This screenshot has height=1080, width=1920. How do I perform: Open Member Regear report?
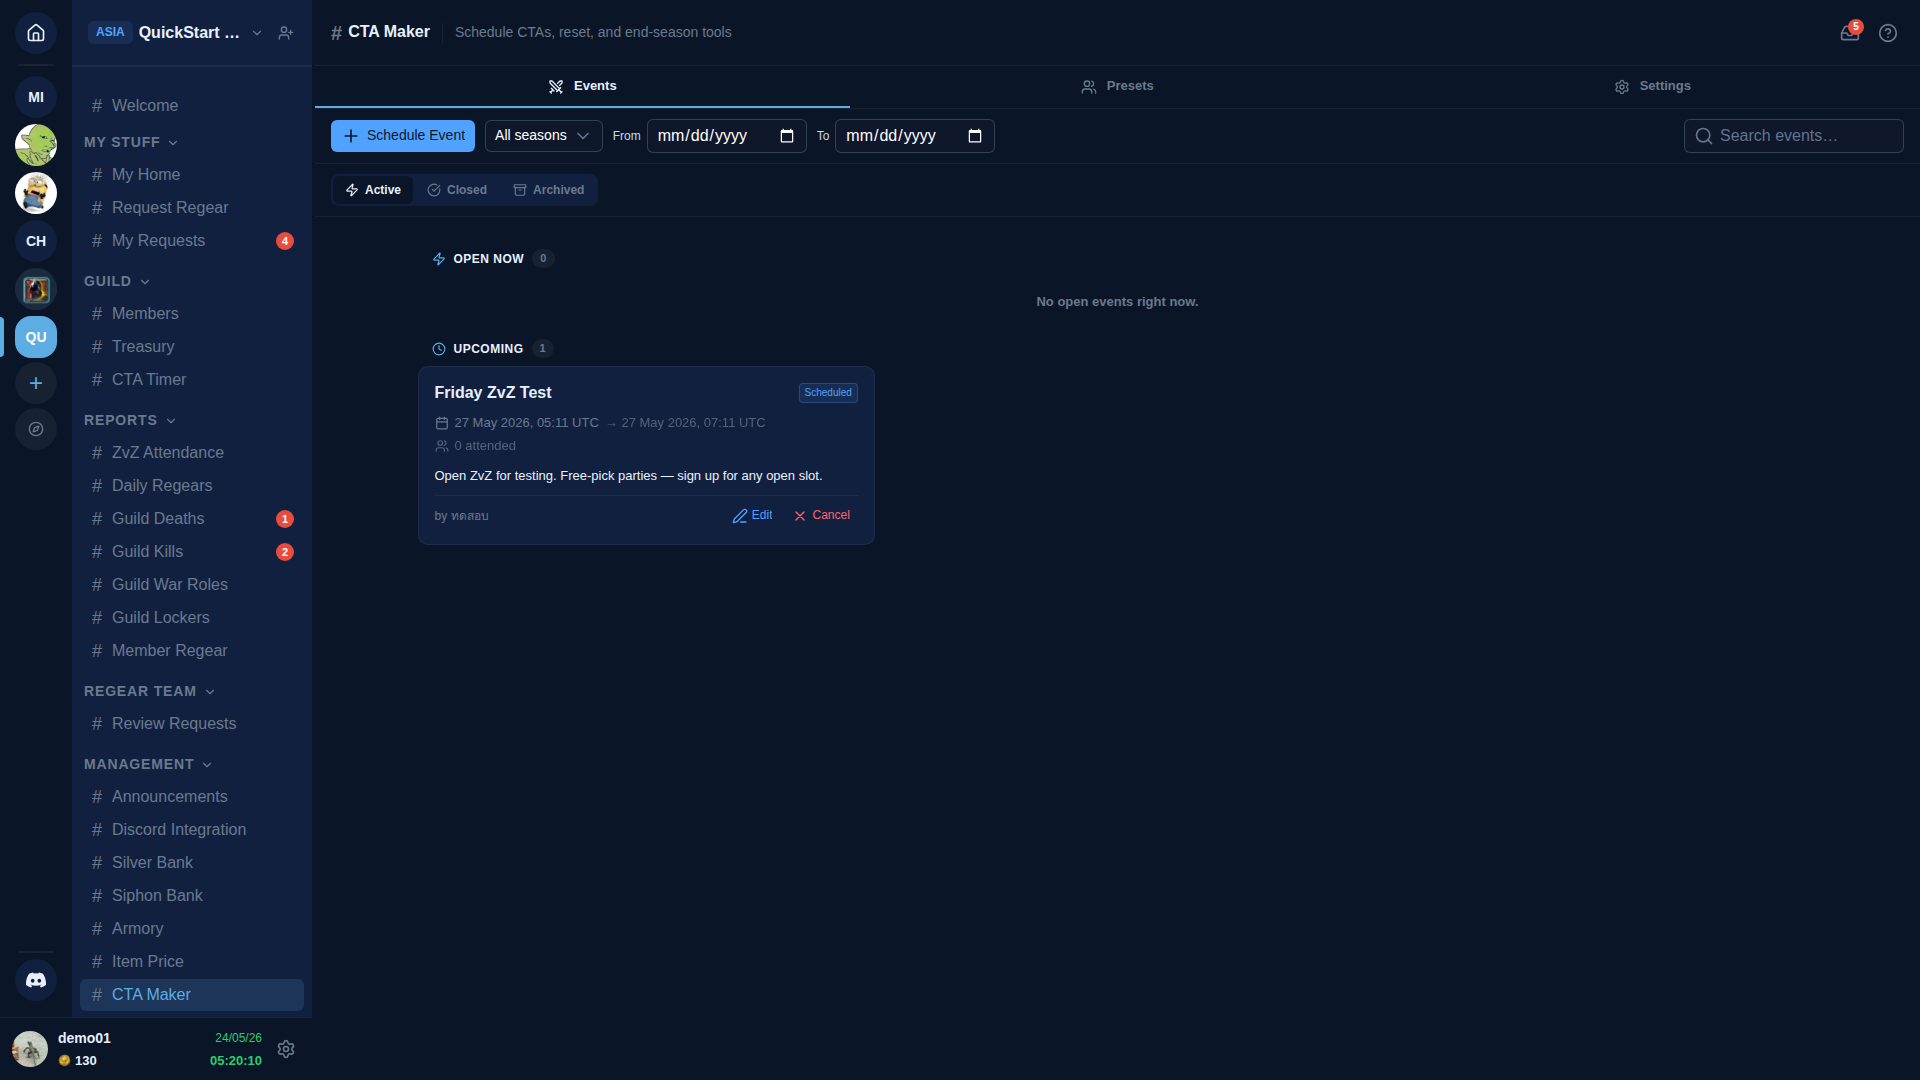(192, 651)
